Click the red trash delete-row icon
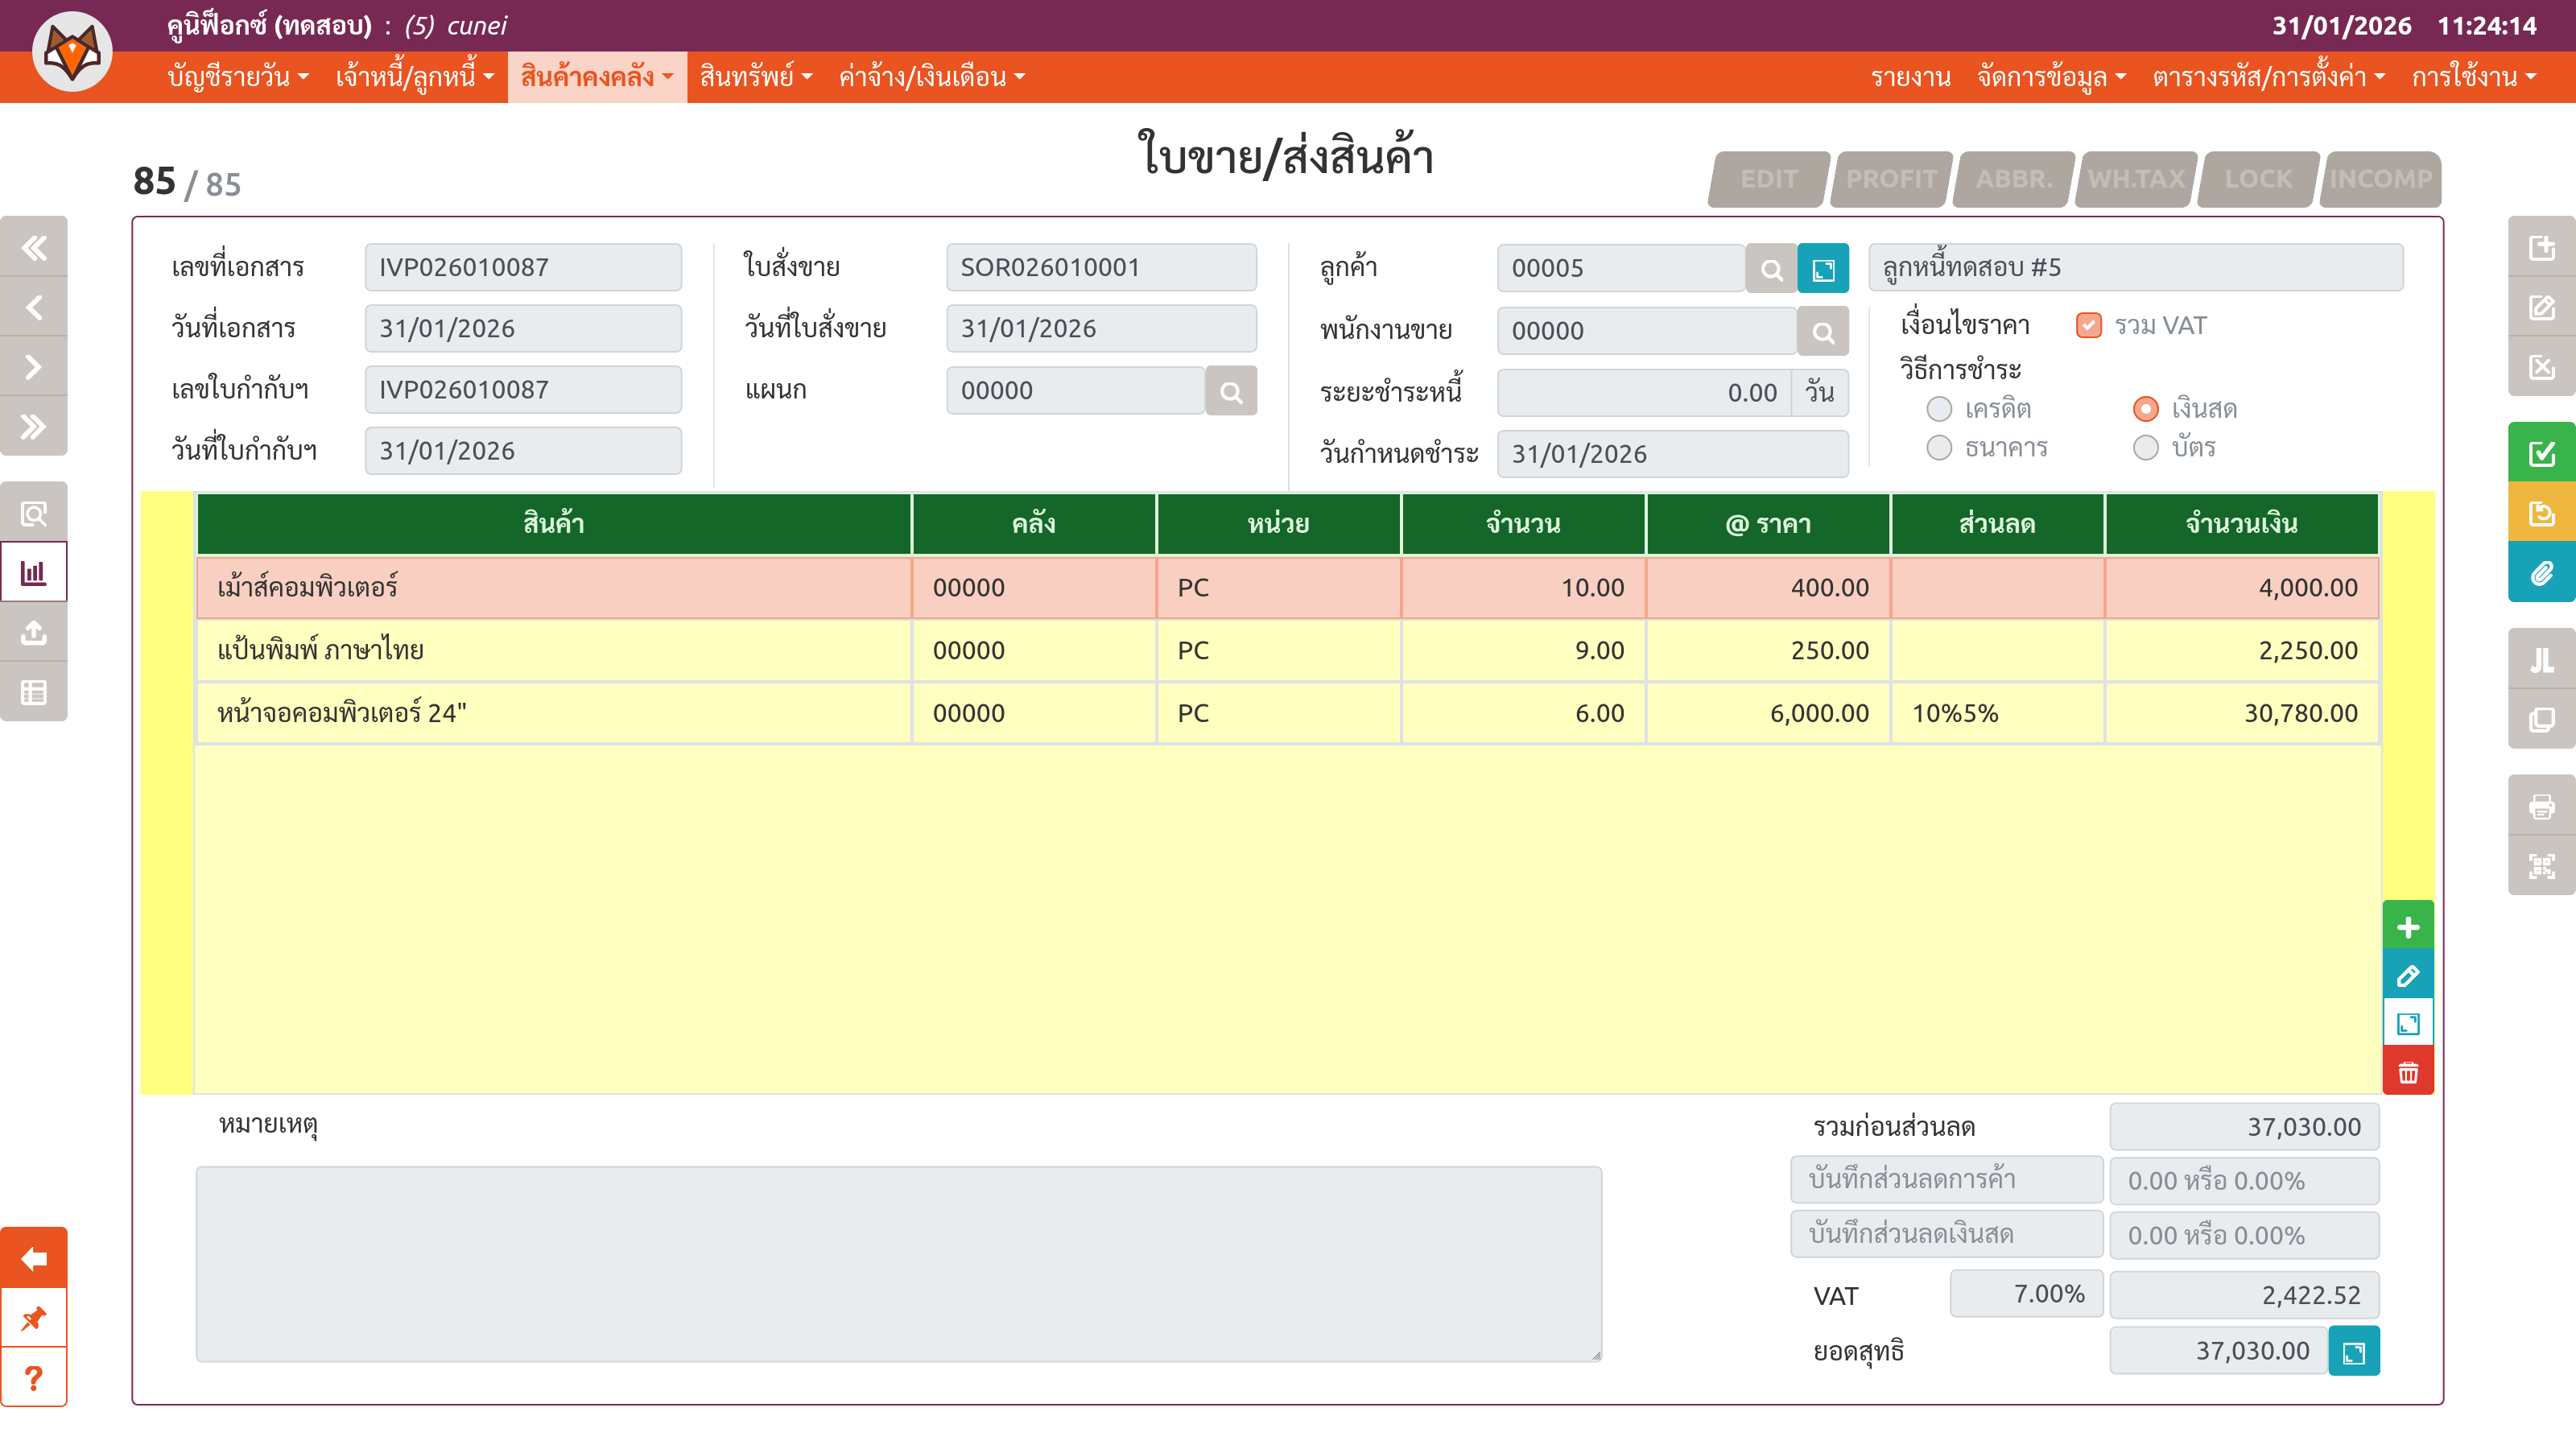The height and width of the screenshot is (1449, 2576). point(2408,1073)
